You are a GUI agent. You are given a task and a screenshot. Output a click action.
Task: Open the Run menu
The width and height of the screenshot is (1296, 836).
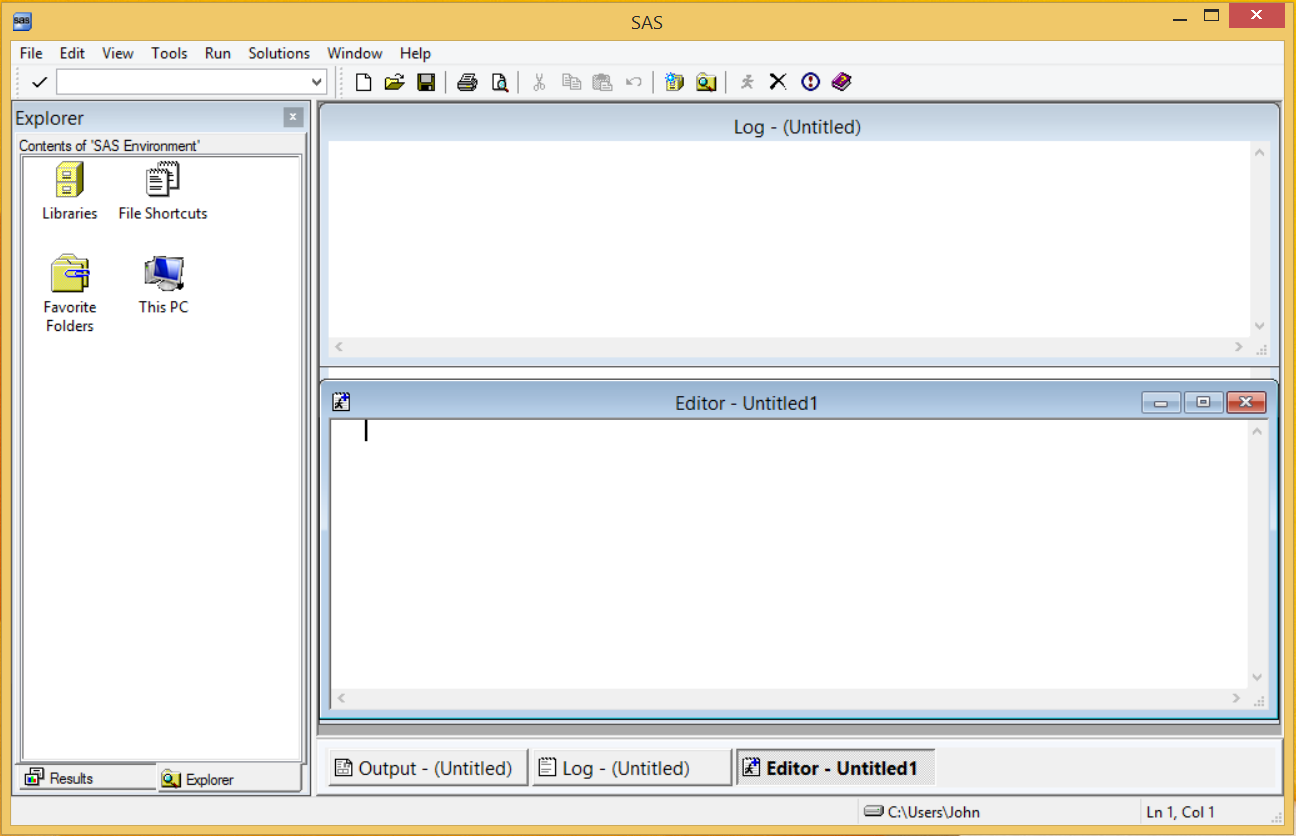click(x=217, y=53)
